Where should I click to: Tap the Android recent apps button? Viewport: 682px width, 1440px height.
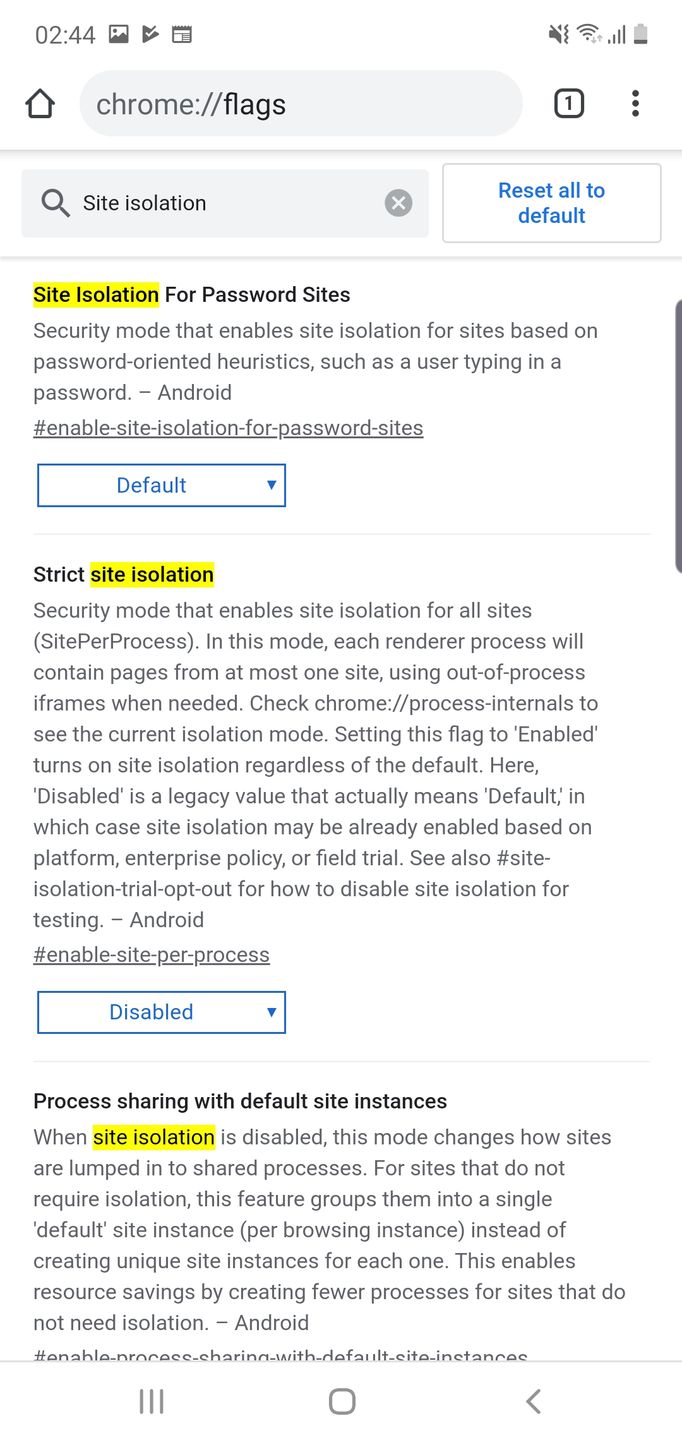(x=151, y=1401)
